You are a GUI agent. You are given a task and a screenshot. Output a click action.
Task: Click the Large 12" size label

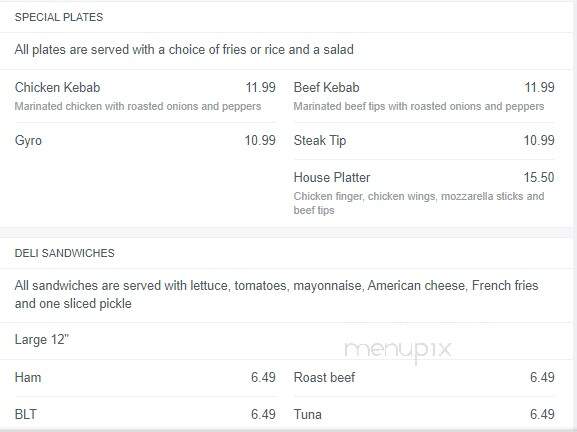pos(42,339)
